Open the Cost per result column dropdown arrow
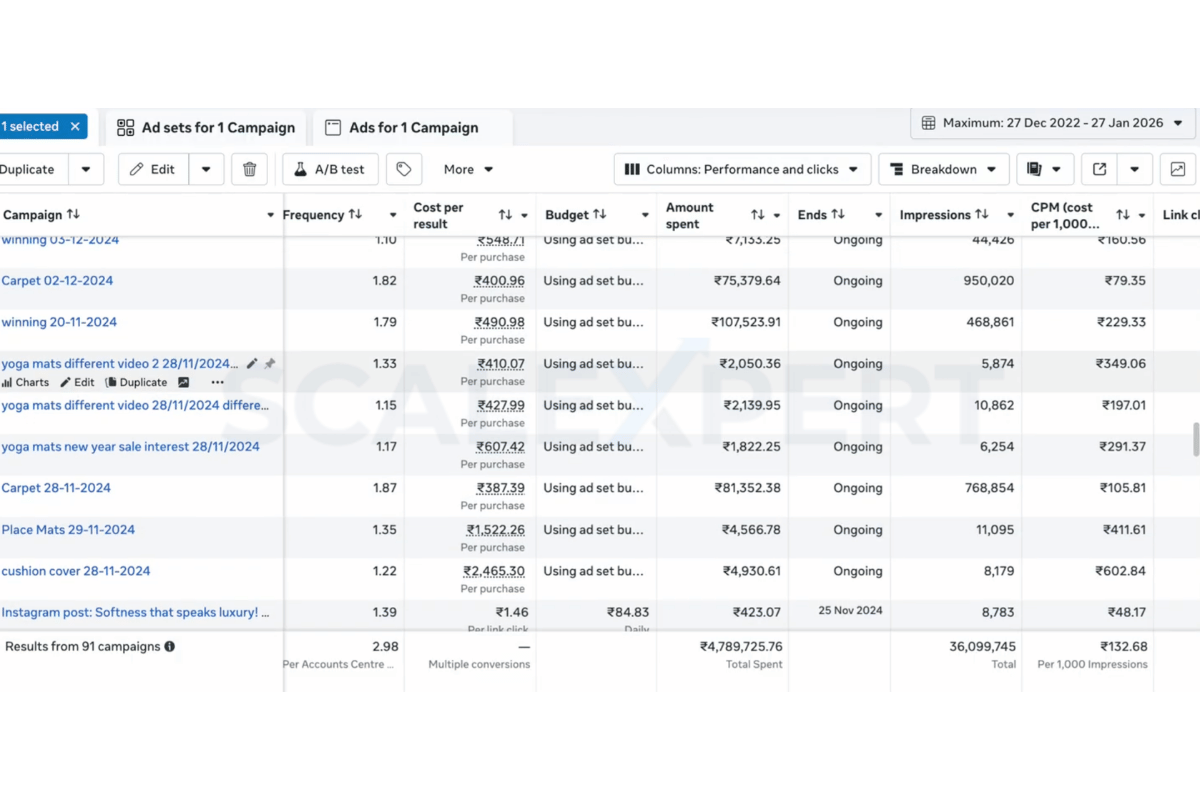The height and width of the screenshot is (800, 1200). 524,215
